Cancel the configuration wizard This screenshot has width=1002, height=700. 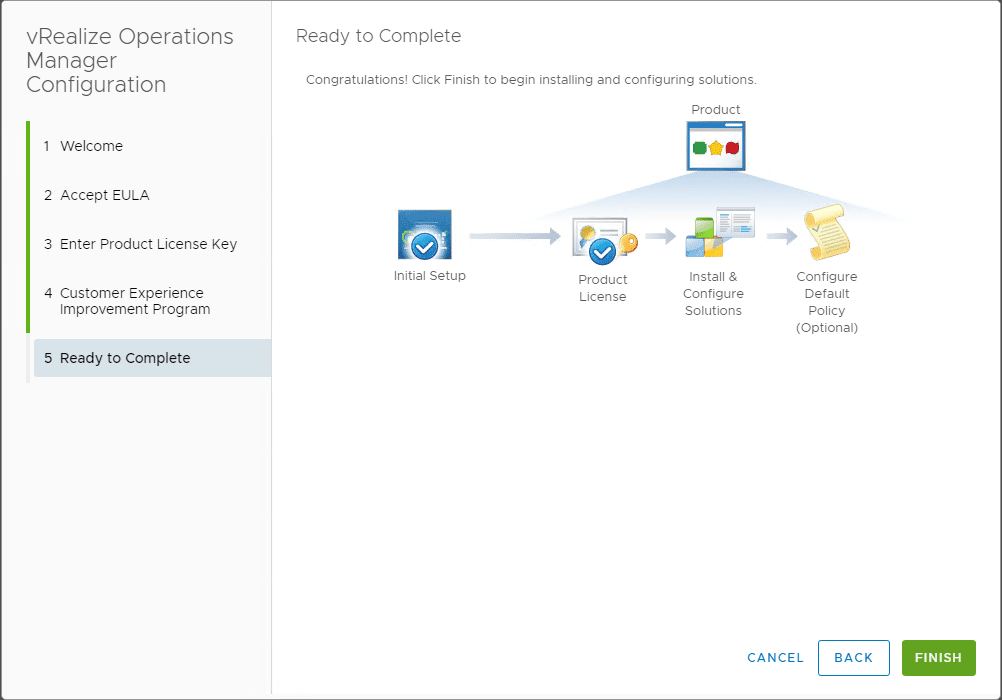point(775,658)
